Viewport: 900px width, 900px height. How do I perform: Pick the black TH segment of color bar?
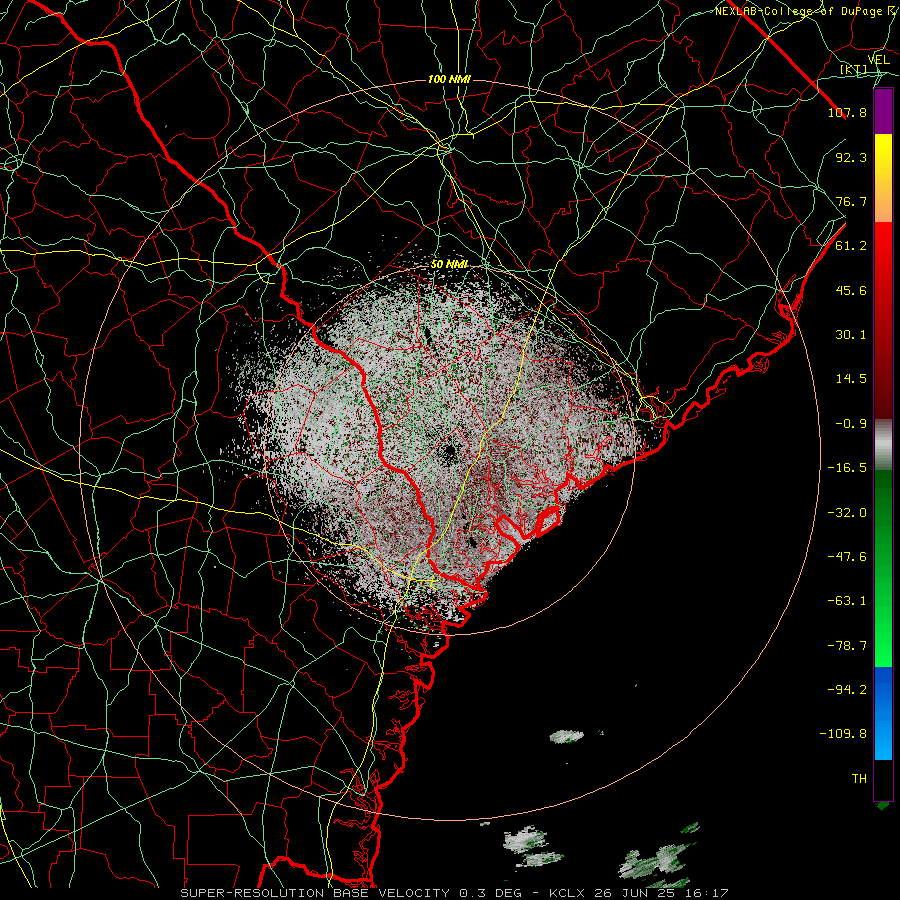click(x=883, y=779)
